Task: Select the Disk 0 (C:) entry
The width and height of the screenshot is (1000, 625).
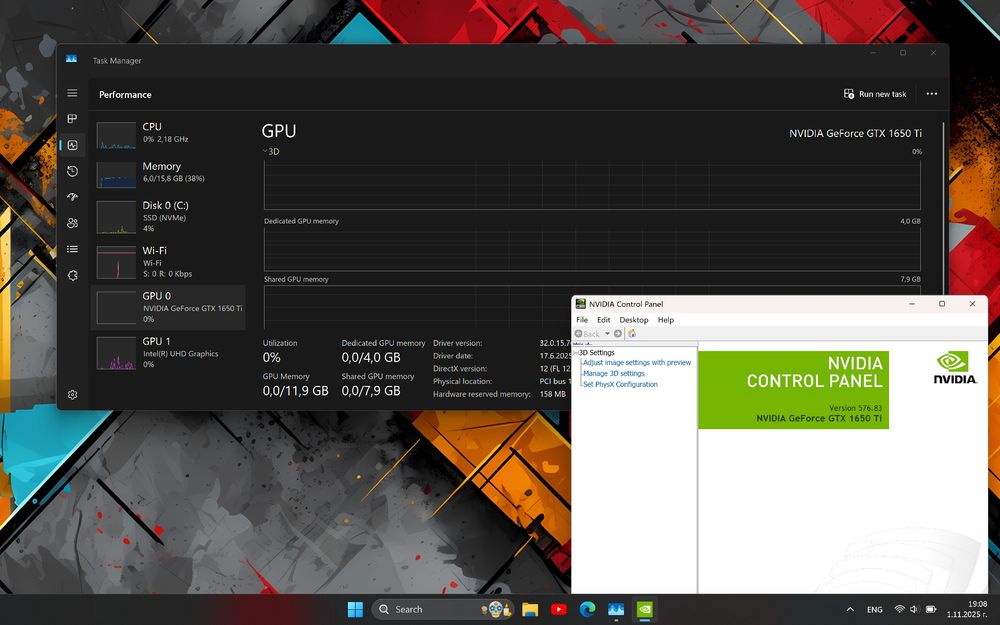Action: (168, 216)
